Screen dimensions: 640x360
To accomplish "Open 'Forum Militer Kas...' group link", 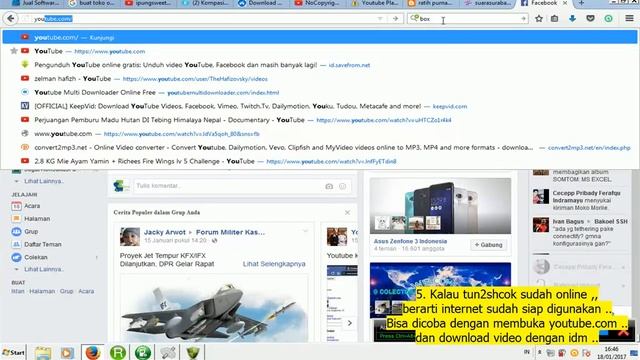I will click(230, 232).
